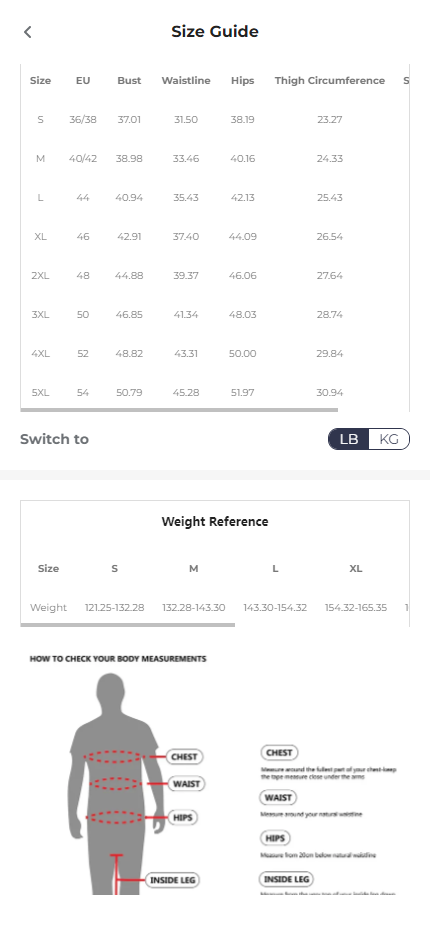The height and width of the screenshot is (932, 430).
Task: Tap the WAIST label beside silhouette
Action: point(186,784)
